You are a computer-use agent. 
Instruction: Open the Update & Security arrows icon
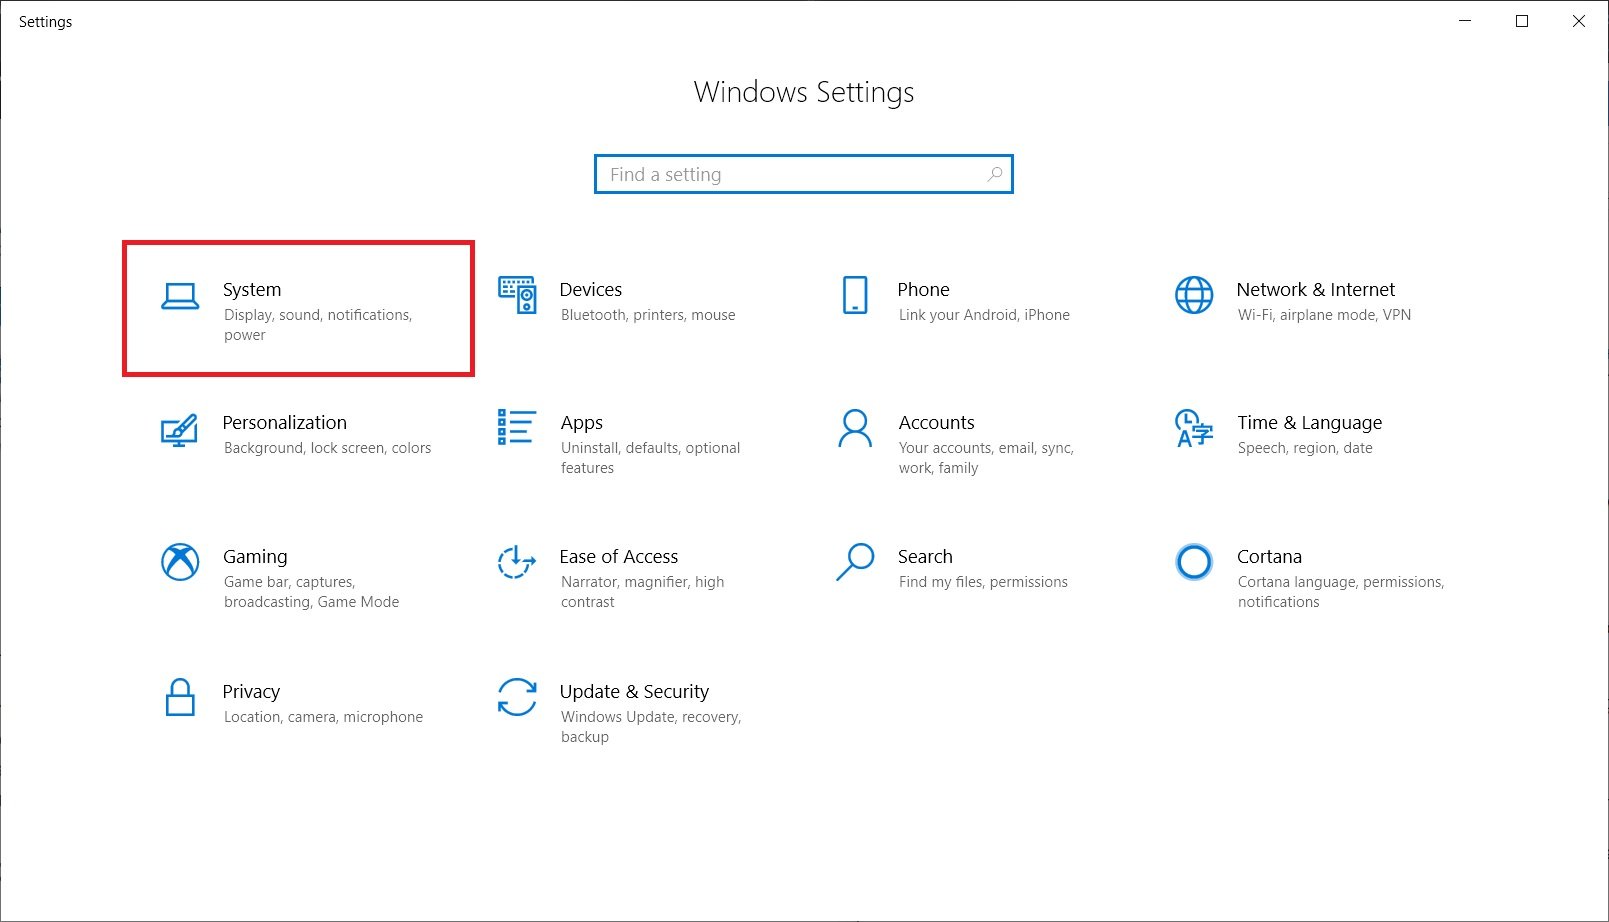[x=517, y=697]
